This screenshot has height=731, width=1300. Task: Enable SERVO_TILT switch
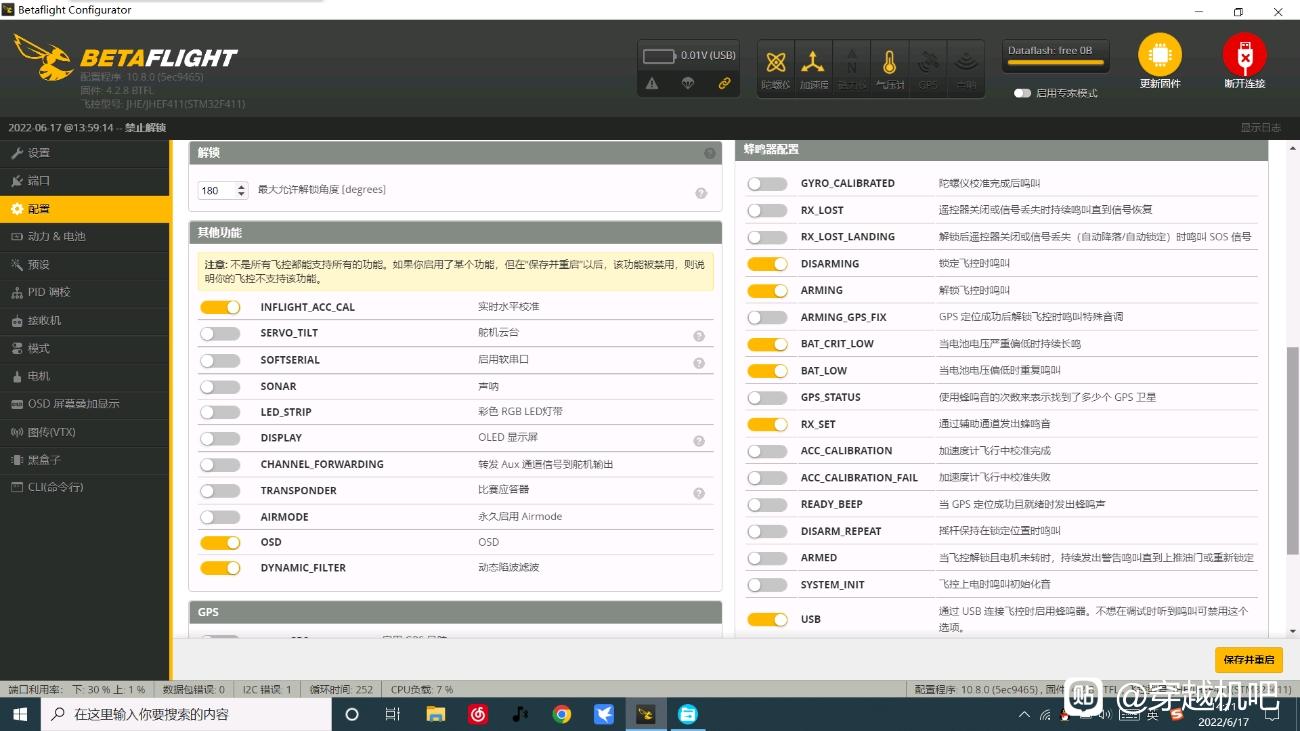[220, 333]
